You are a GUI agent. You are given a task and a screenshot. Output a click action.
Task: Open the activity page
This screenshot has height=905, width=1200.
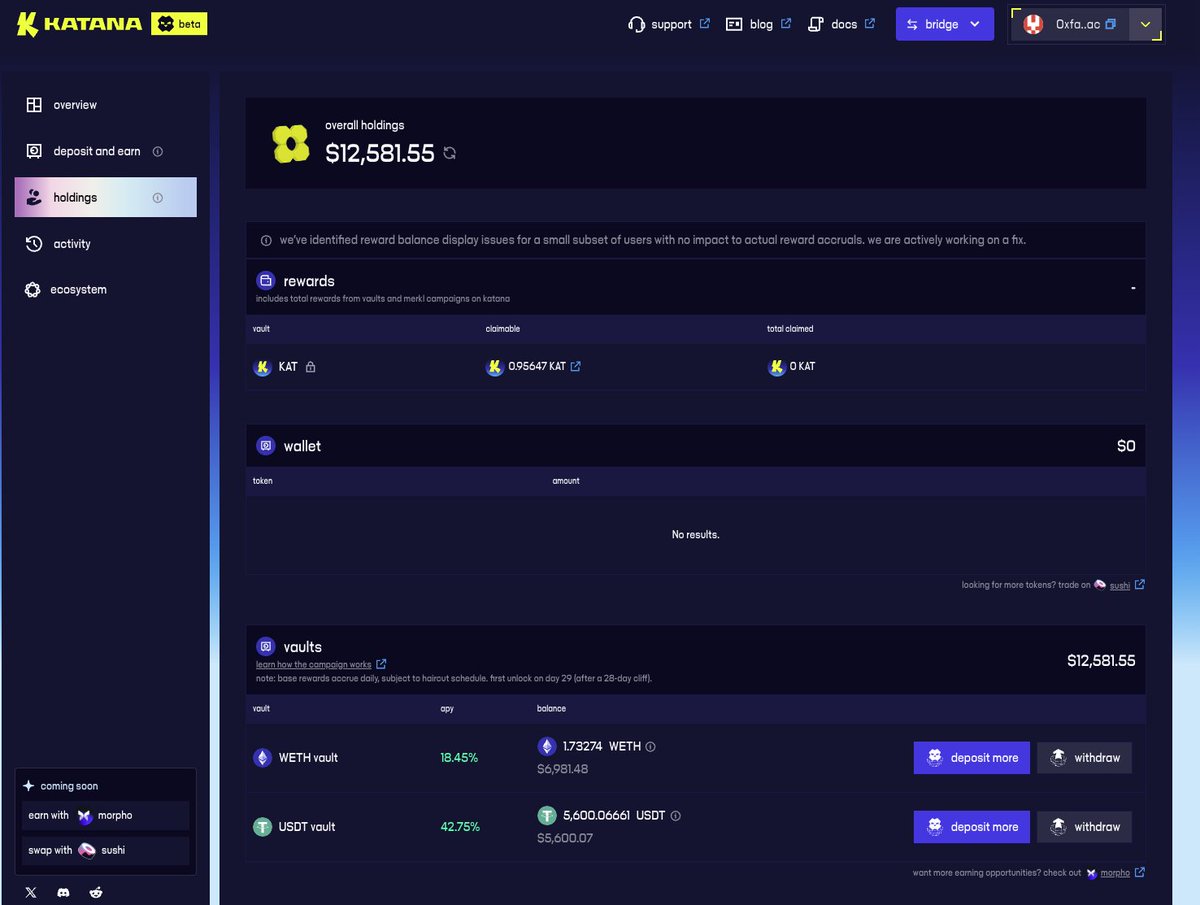point(105,244)
